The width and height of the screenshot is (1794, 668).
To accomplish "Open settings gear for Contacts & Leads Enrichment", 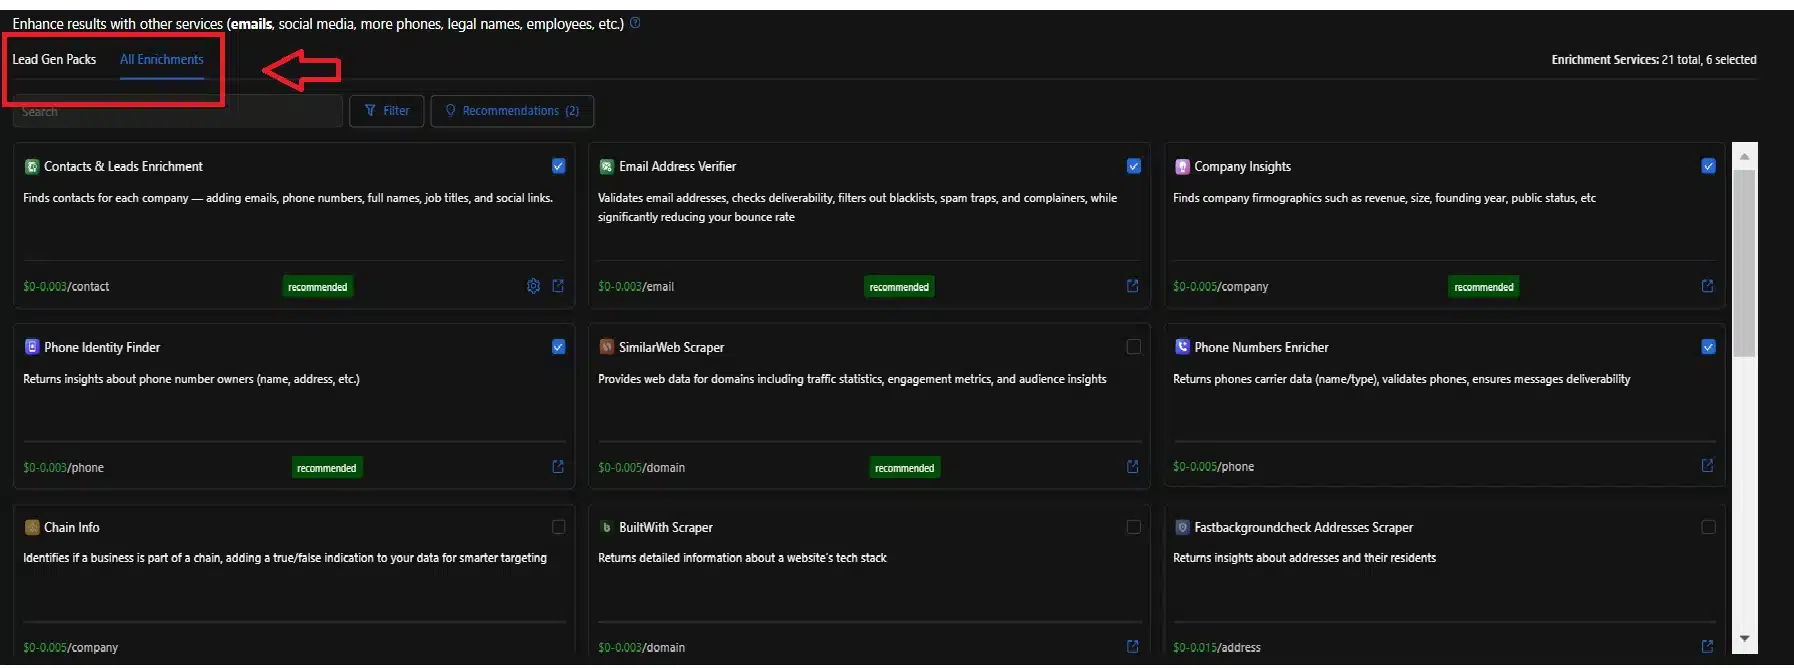I will pyautogui.click(x=533, y=286).
